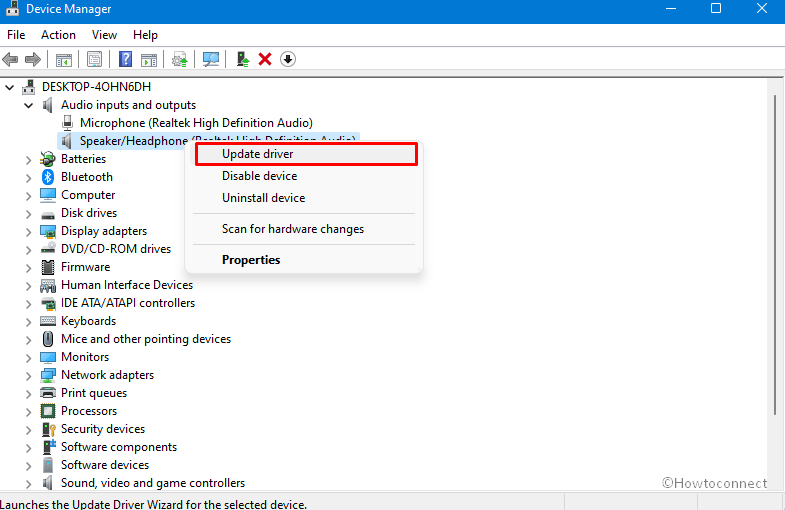The width and height of the screenshot is (785, 510).
Task: Click the Batteries category icon
Action: [x=48, y=159]
